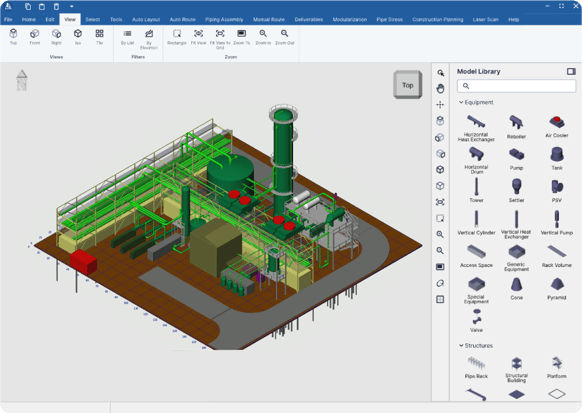Viewport: 582px width, 413px height.
Task: Click the delete trash icon in title bar
Action: [56, 6]
